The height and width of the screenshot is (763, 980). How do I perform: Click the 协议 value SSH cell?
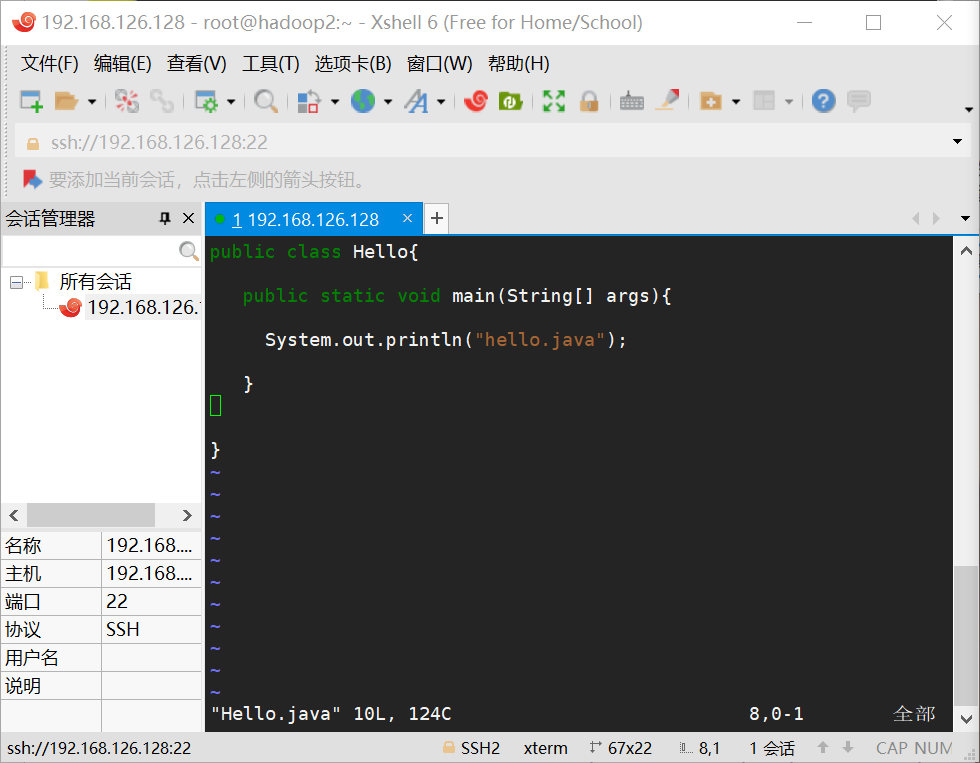[x=151, y=629]
